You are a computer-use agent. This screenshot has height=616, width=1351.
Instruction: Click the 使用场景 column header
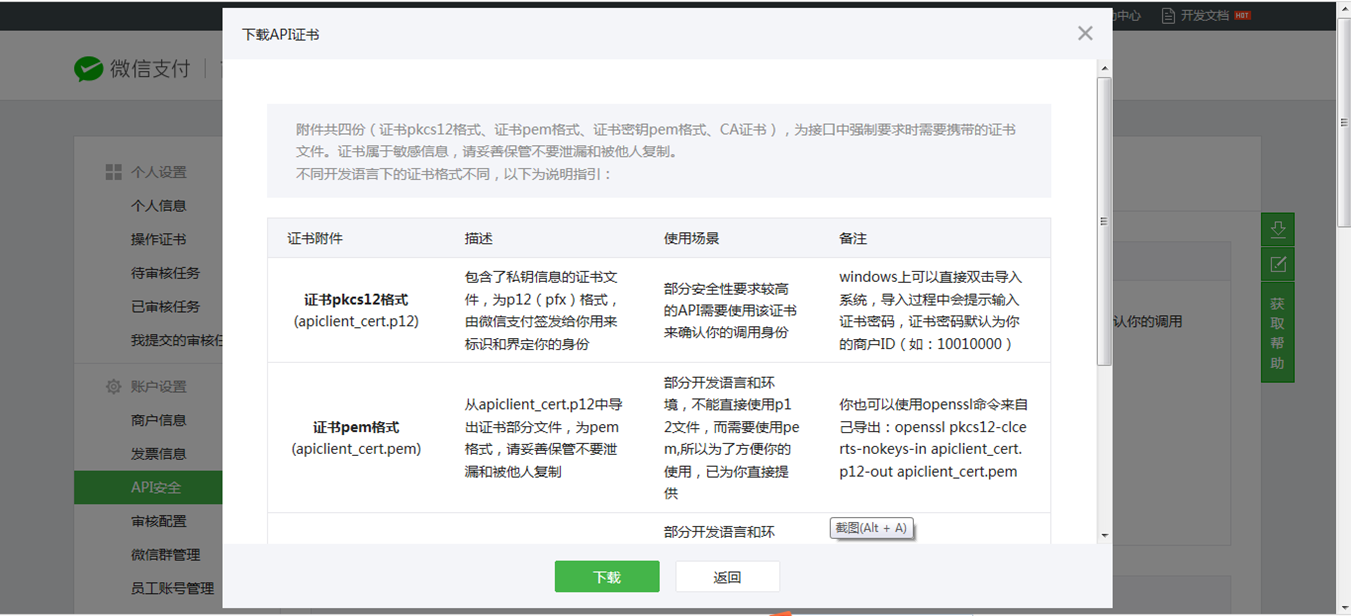(692, 239)
